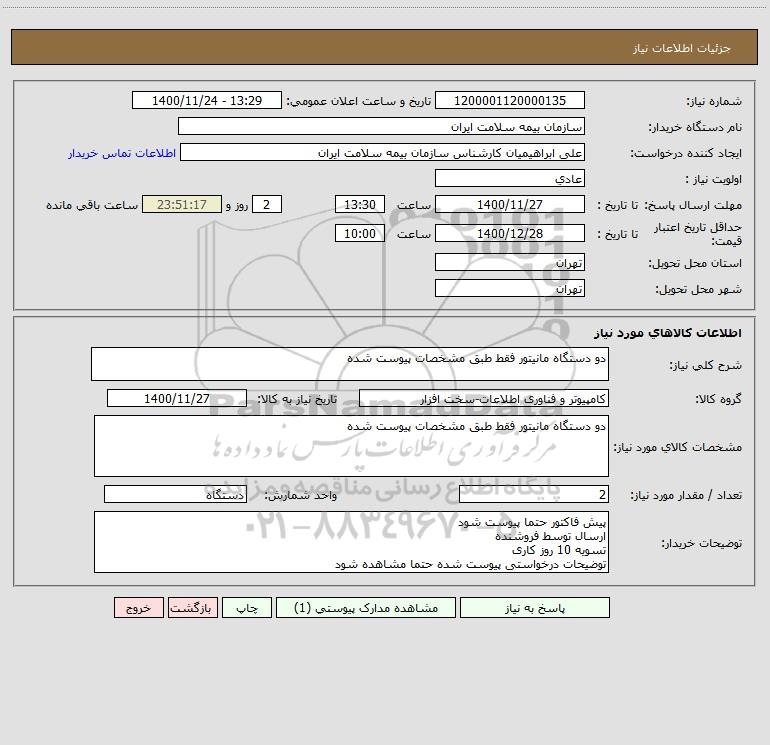Click the تاریخ و ساعت اعلان عمومی label
Viewport: 770px width, 745px height.
358,101
